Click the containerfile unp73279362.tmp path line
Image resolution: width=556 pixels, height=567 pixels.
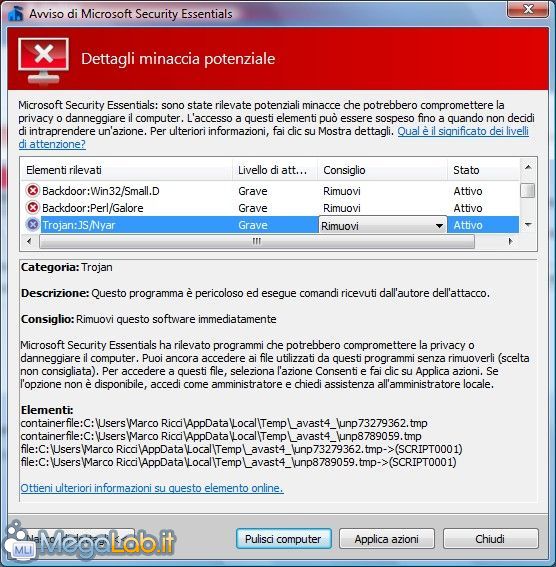pos(224,423)
